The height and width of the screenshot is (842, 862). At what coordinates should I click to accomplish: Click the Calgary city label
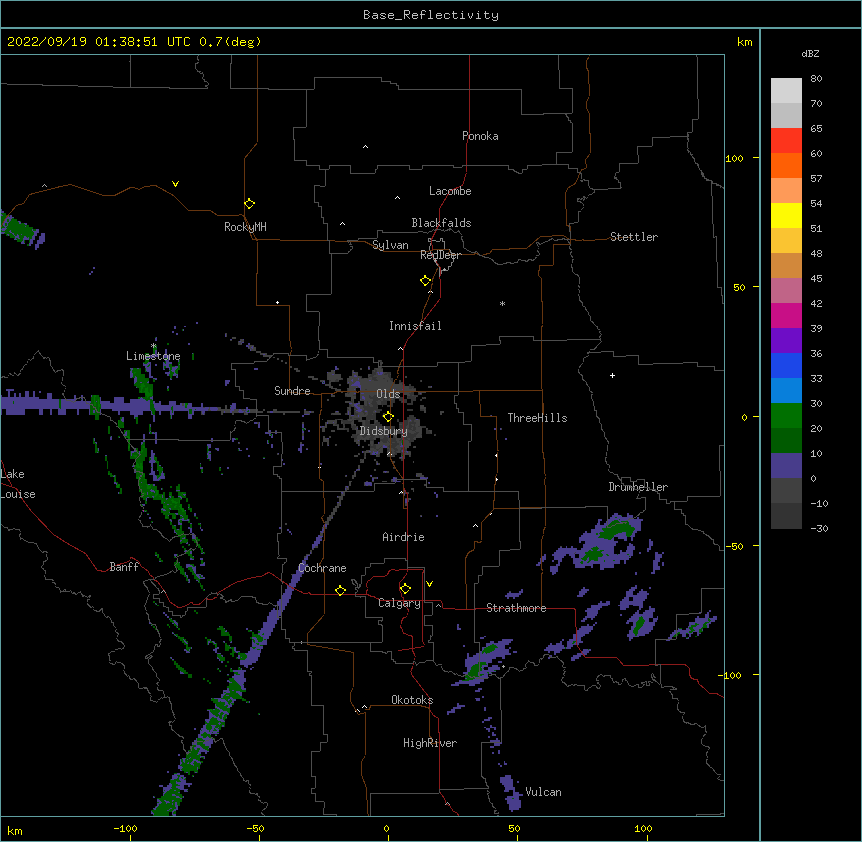click(x=399, y=603)
